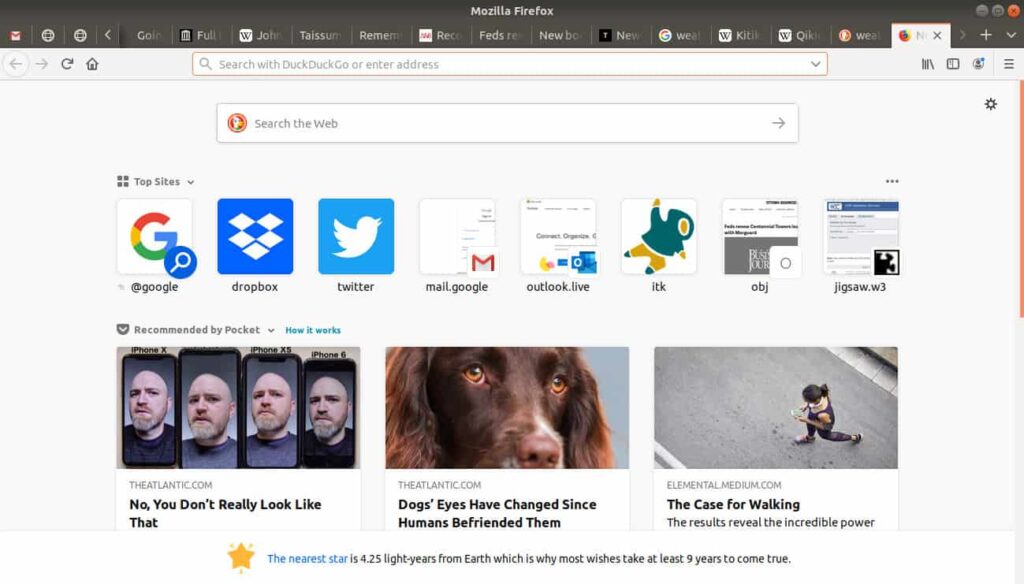This screenshot has height=584, width=1024.
Task: Go back with the back arrow button
Action: tap(16, 64)
